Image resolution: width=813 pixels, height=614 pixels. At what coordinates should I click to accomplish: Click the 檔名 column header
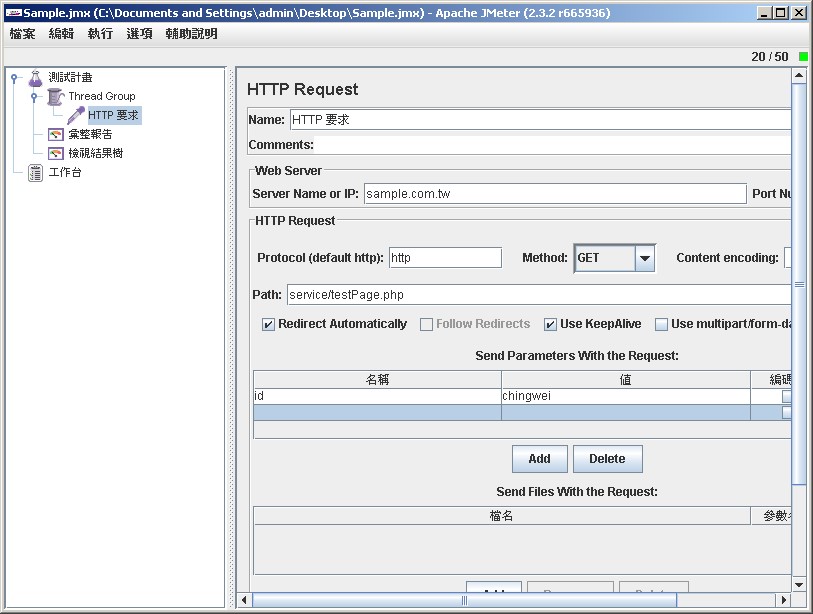501,516
